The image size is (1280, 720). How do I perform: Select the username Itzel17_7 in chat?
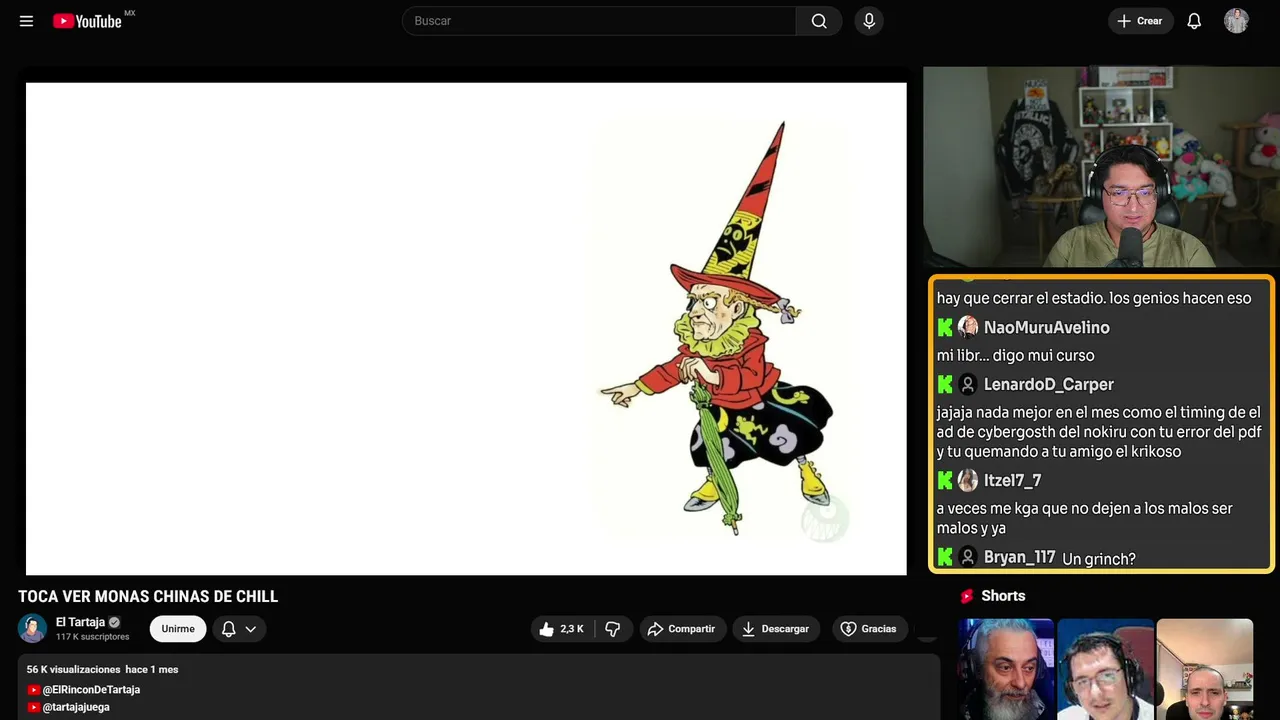click(x=1013, y=481)
